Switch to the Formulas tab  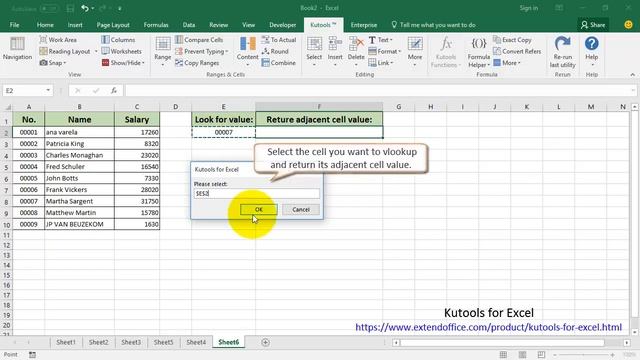[156, 25]
